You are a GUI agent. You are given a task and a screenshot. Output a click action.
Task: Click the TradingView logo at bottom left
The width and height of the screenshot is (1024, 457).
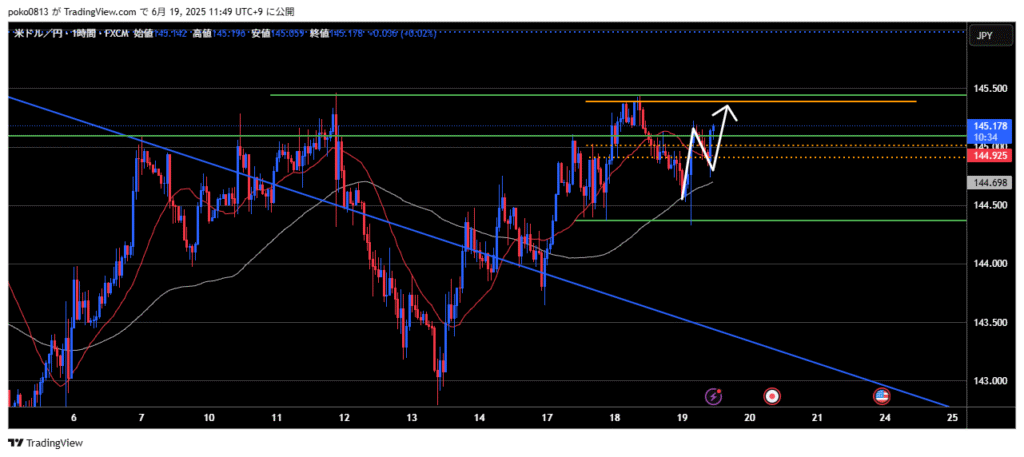click(x=47, y=443)
